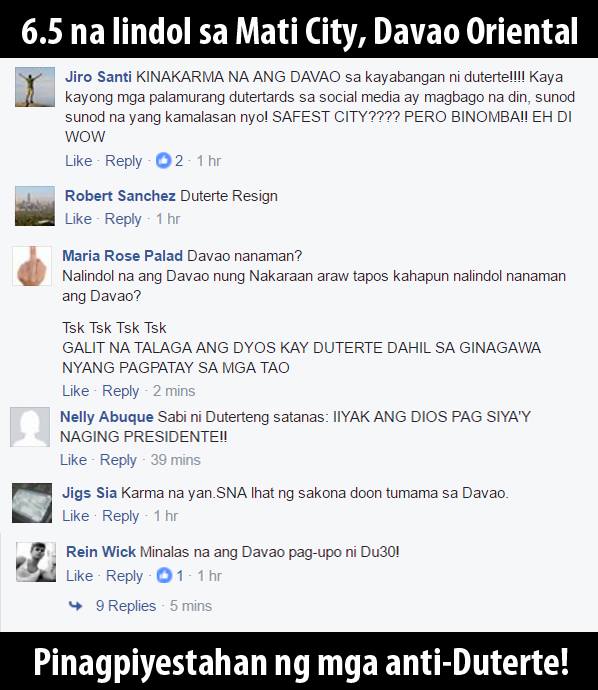Open Jigs Sia's profile picture
This screenshot has width=598, height=690.
[32, 503]
